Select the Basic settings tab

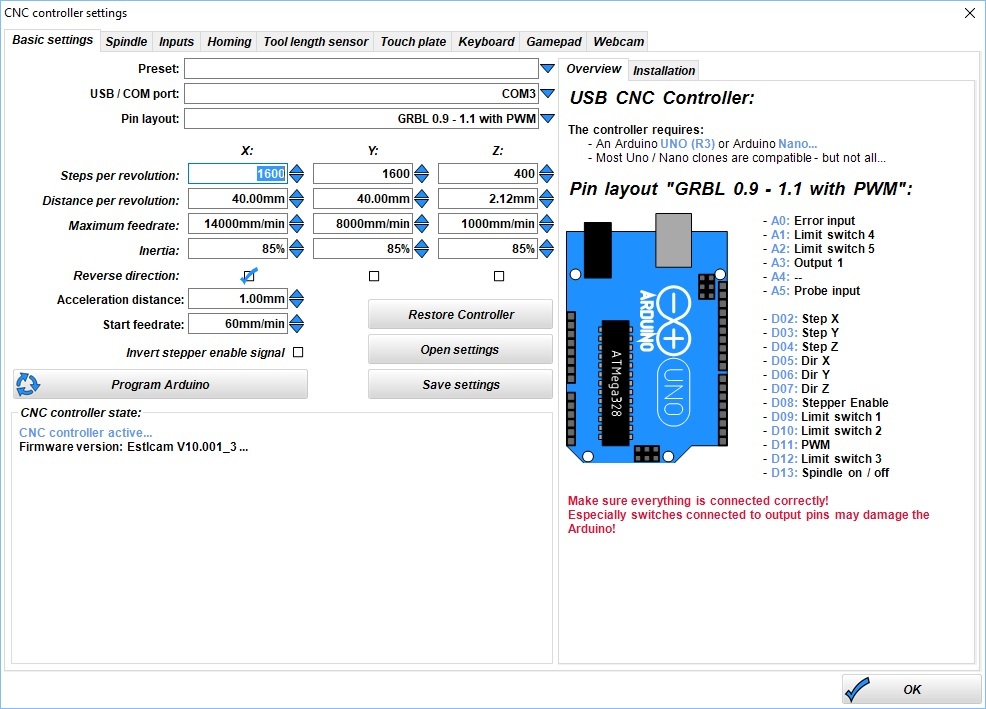pyautogui.click(x=52, y=40)
